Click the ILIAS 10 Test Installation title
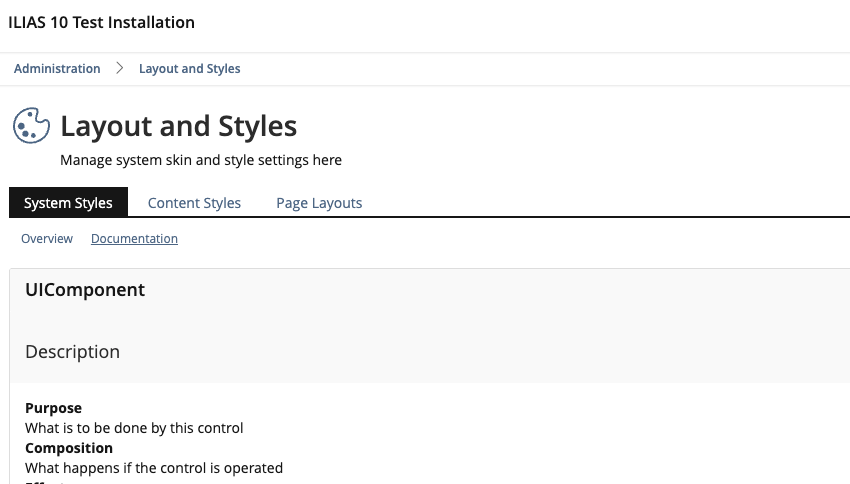Viewport: 850px width, 484px height. point(101,22)
